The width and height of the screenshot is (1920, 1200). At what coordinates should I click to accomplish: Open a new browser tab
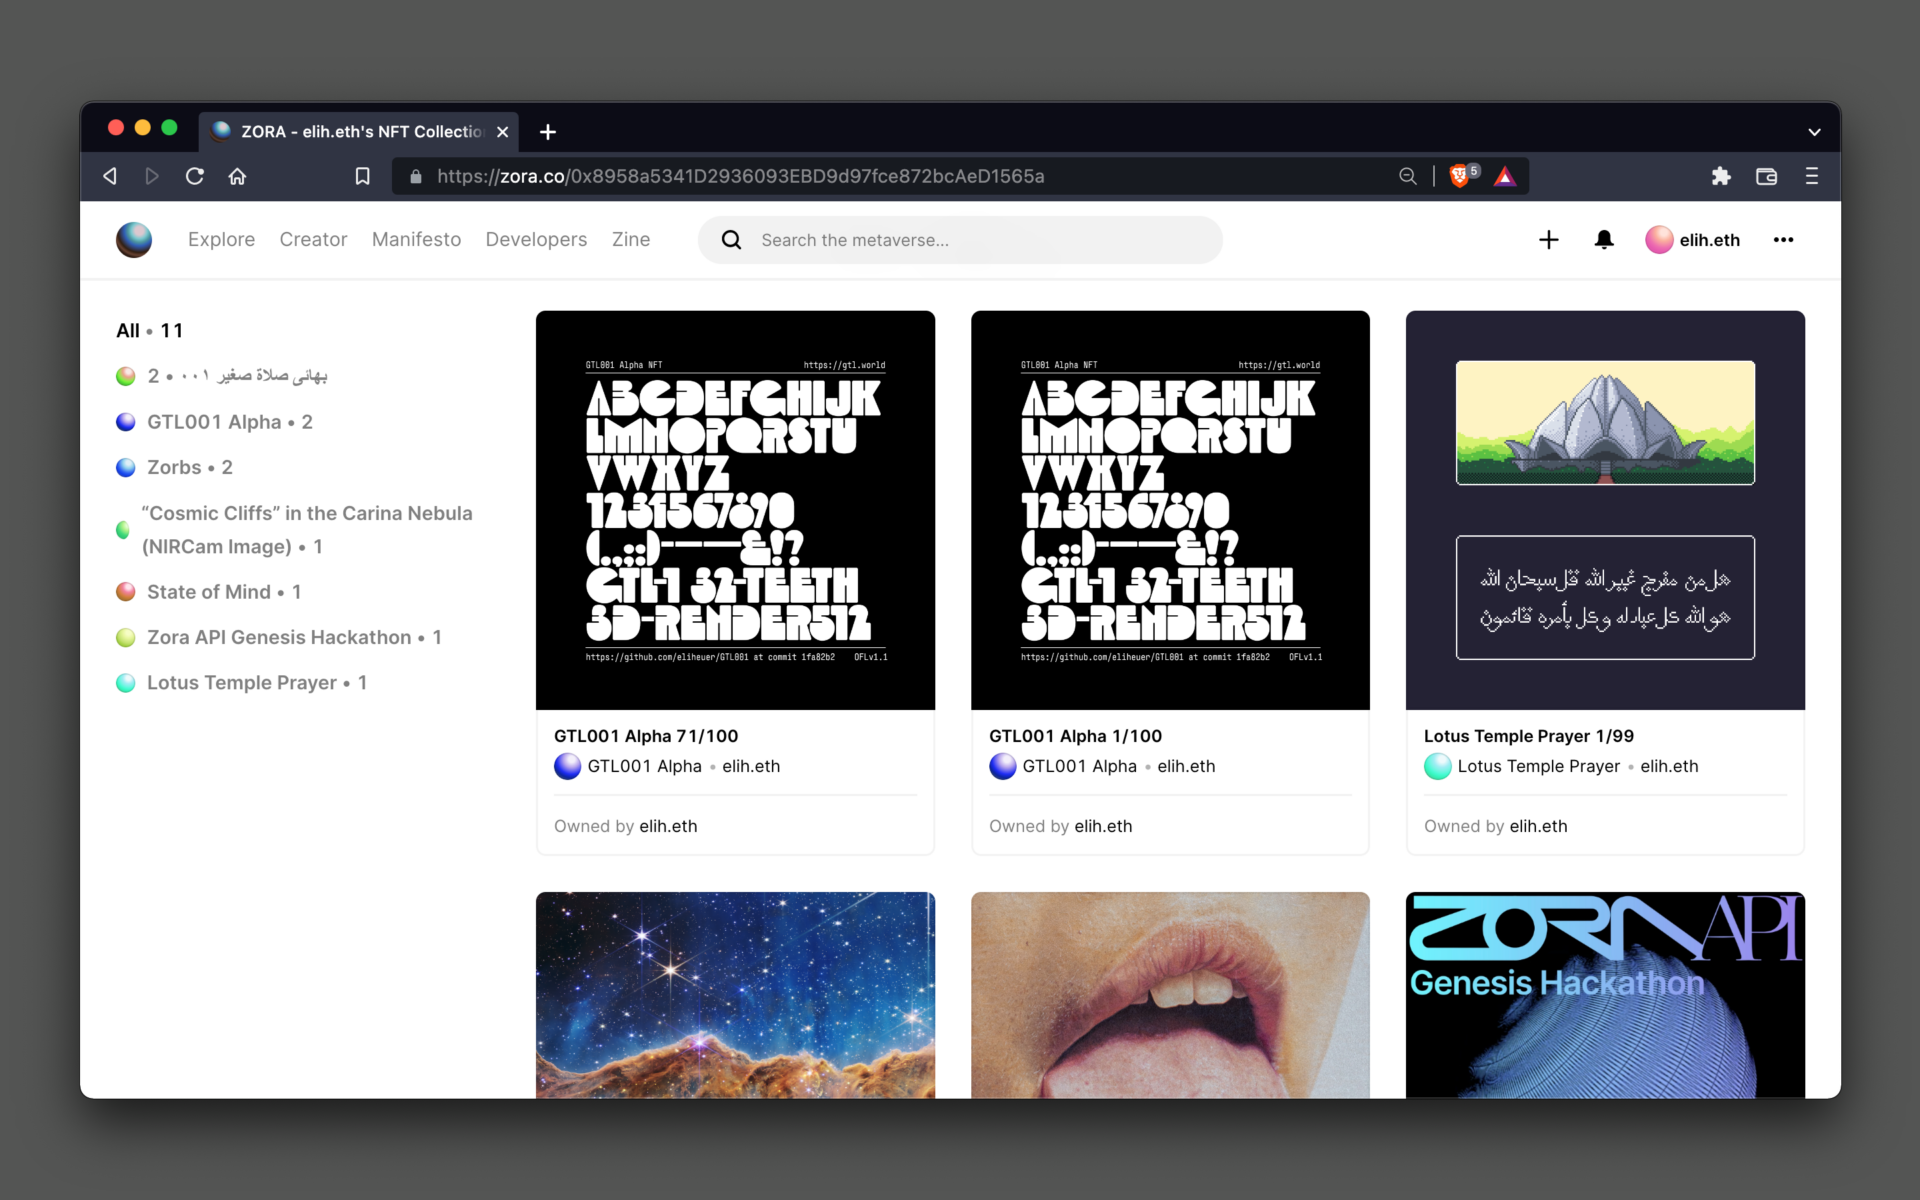tap(548, 132)
